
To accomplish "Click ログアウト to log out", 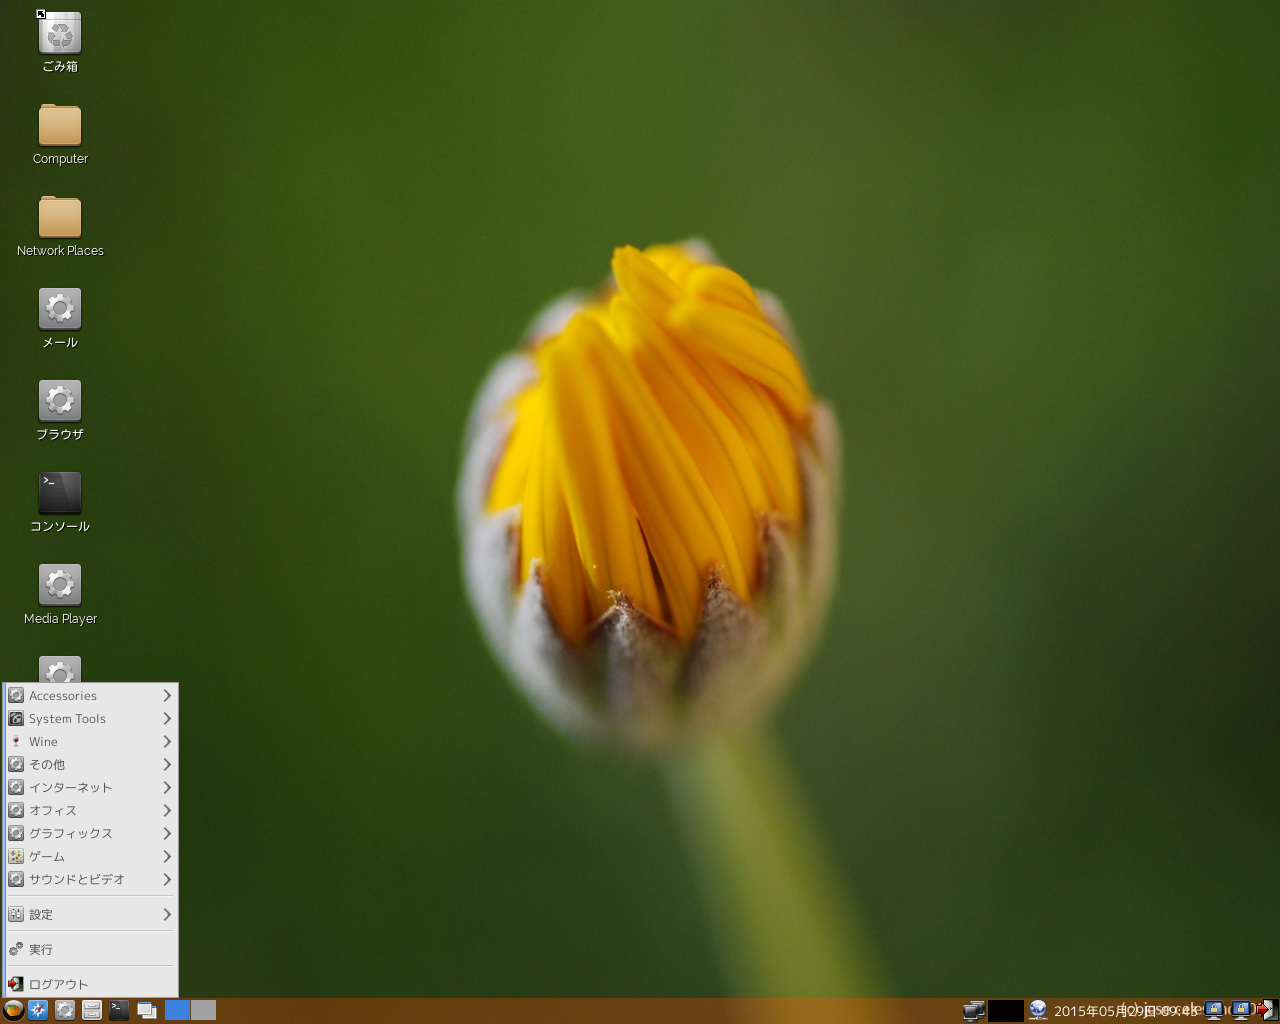I will click(58, 985).
